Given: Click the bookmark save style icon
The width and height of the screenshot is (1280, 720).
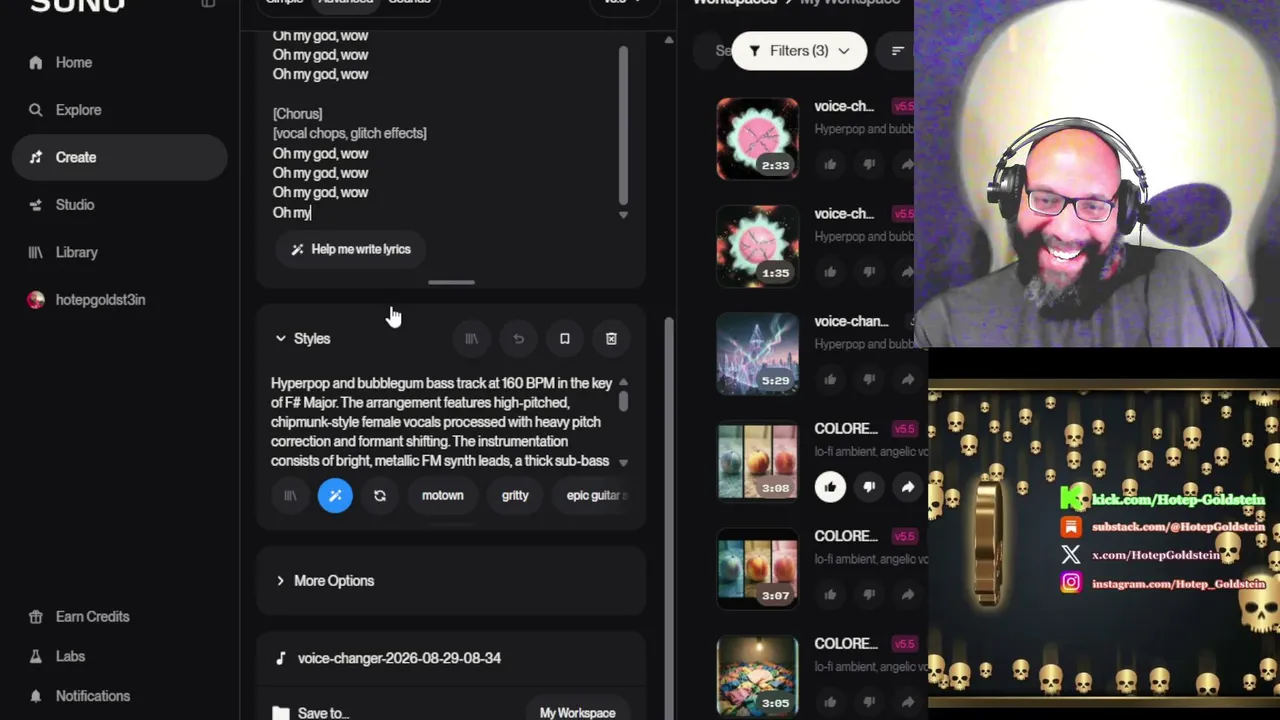Looking at the screenshot, I should [x=564, y=339].
